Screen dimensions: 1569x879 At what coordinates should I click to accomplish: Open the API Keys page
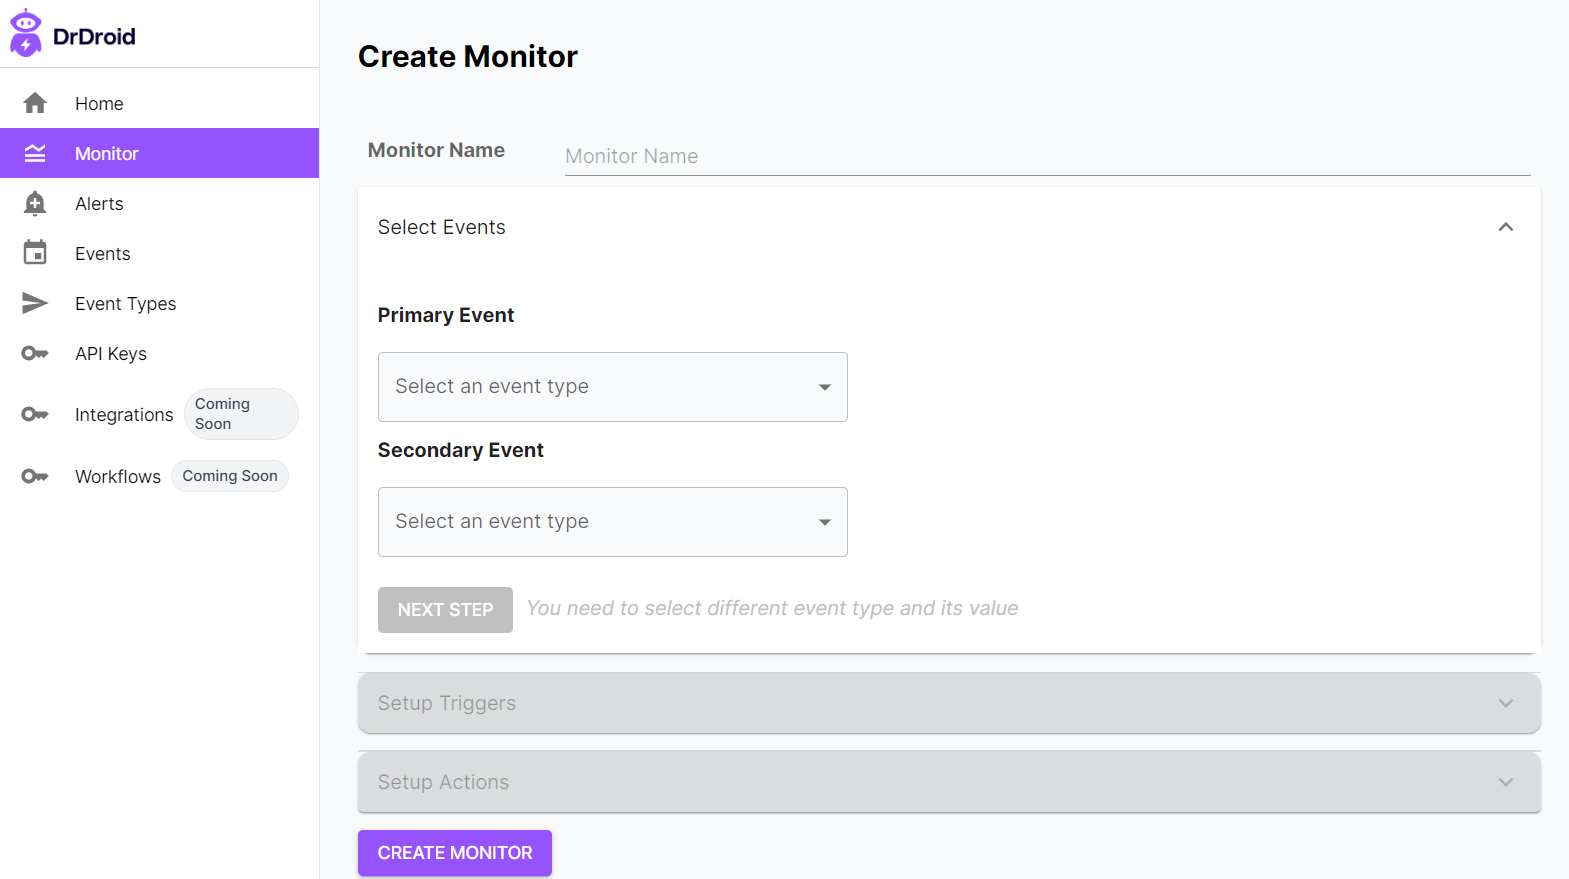click(111, 354)
